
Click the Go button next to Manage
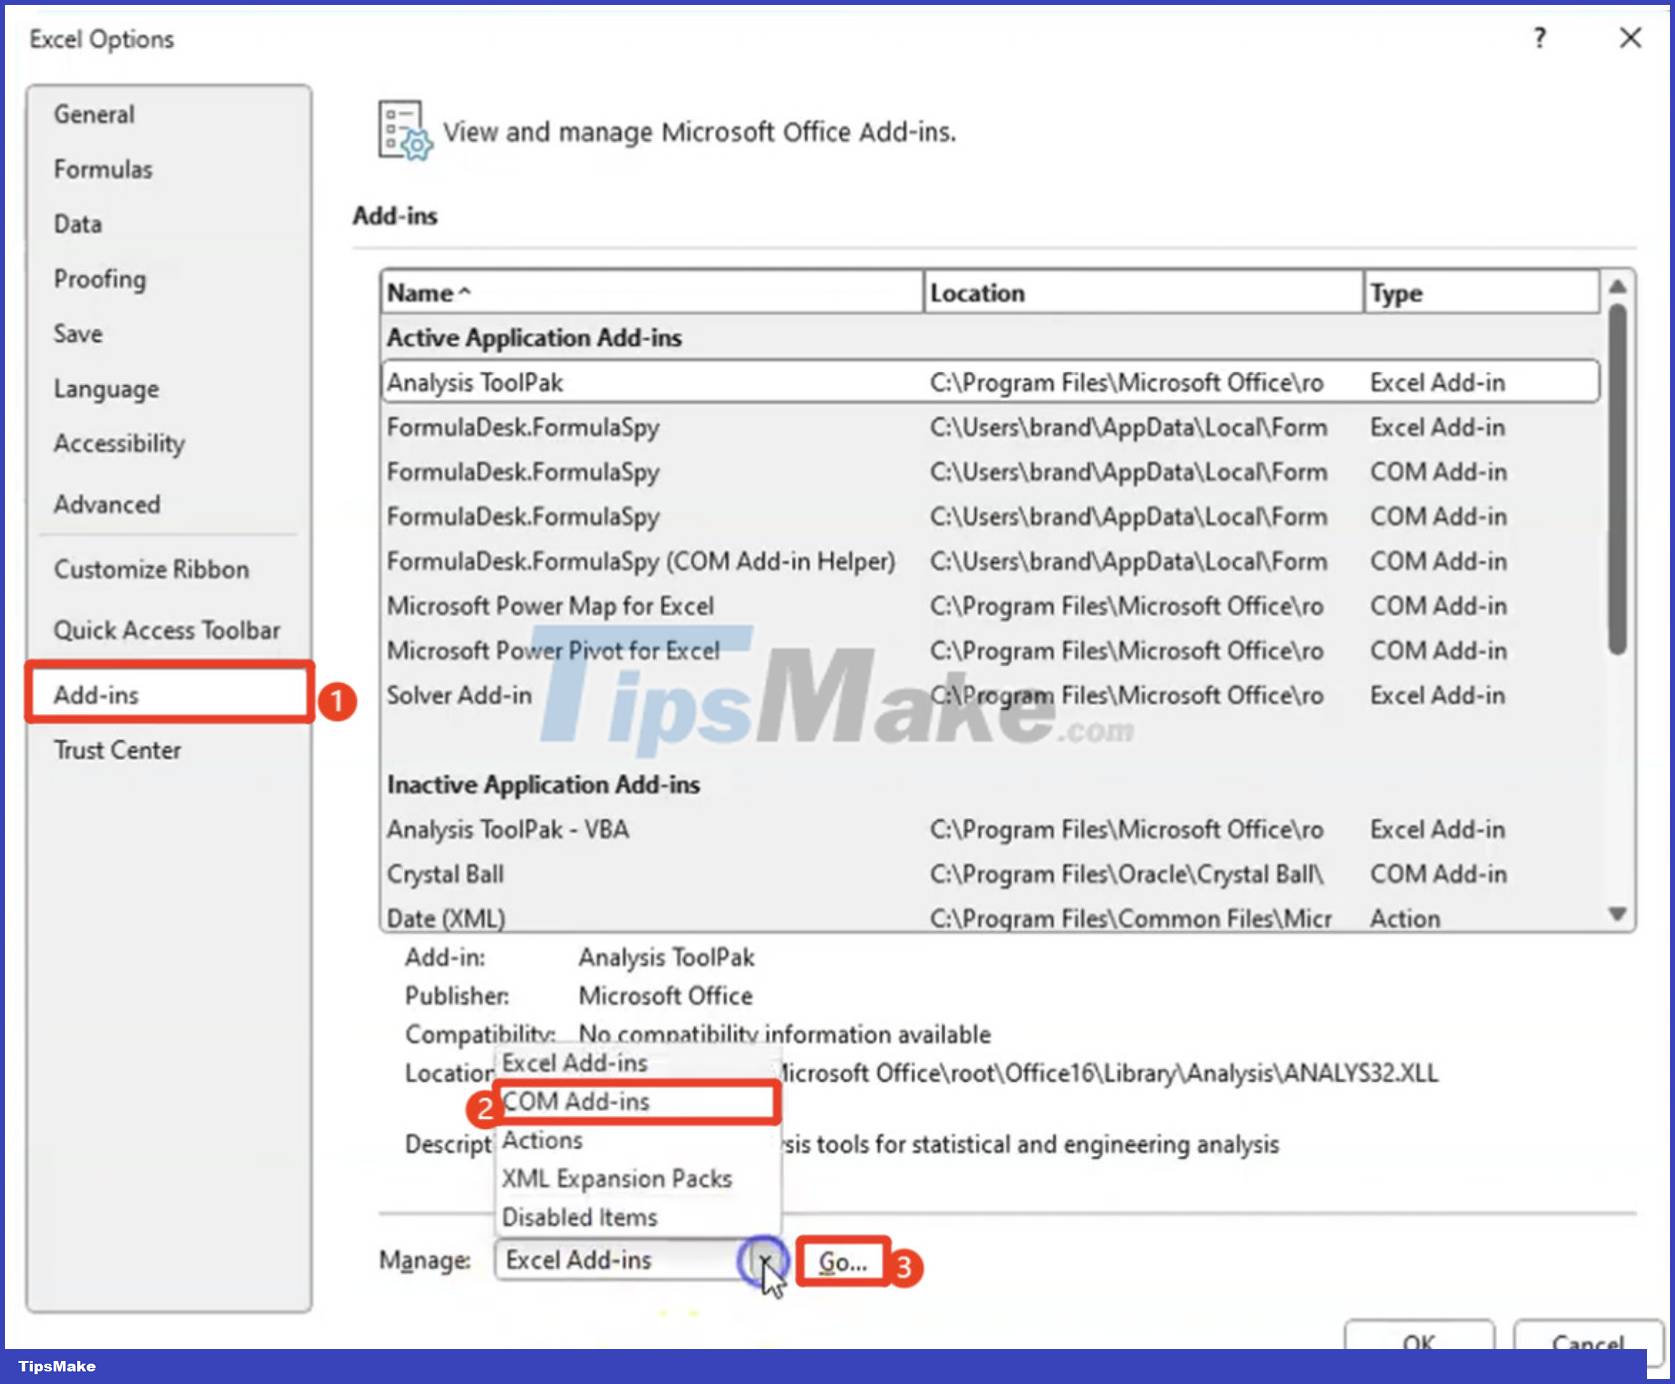[842, 1261]
